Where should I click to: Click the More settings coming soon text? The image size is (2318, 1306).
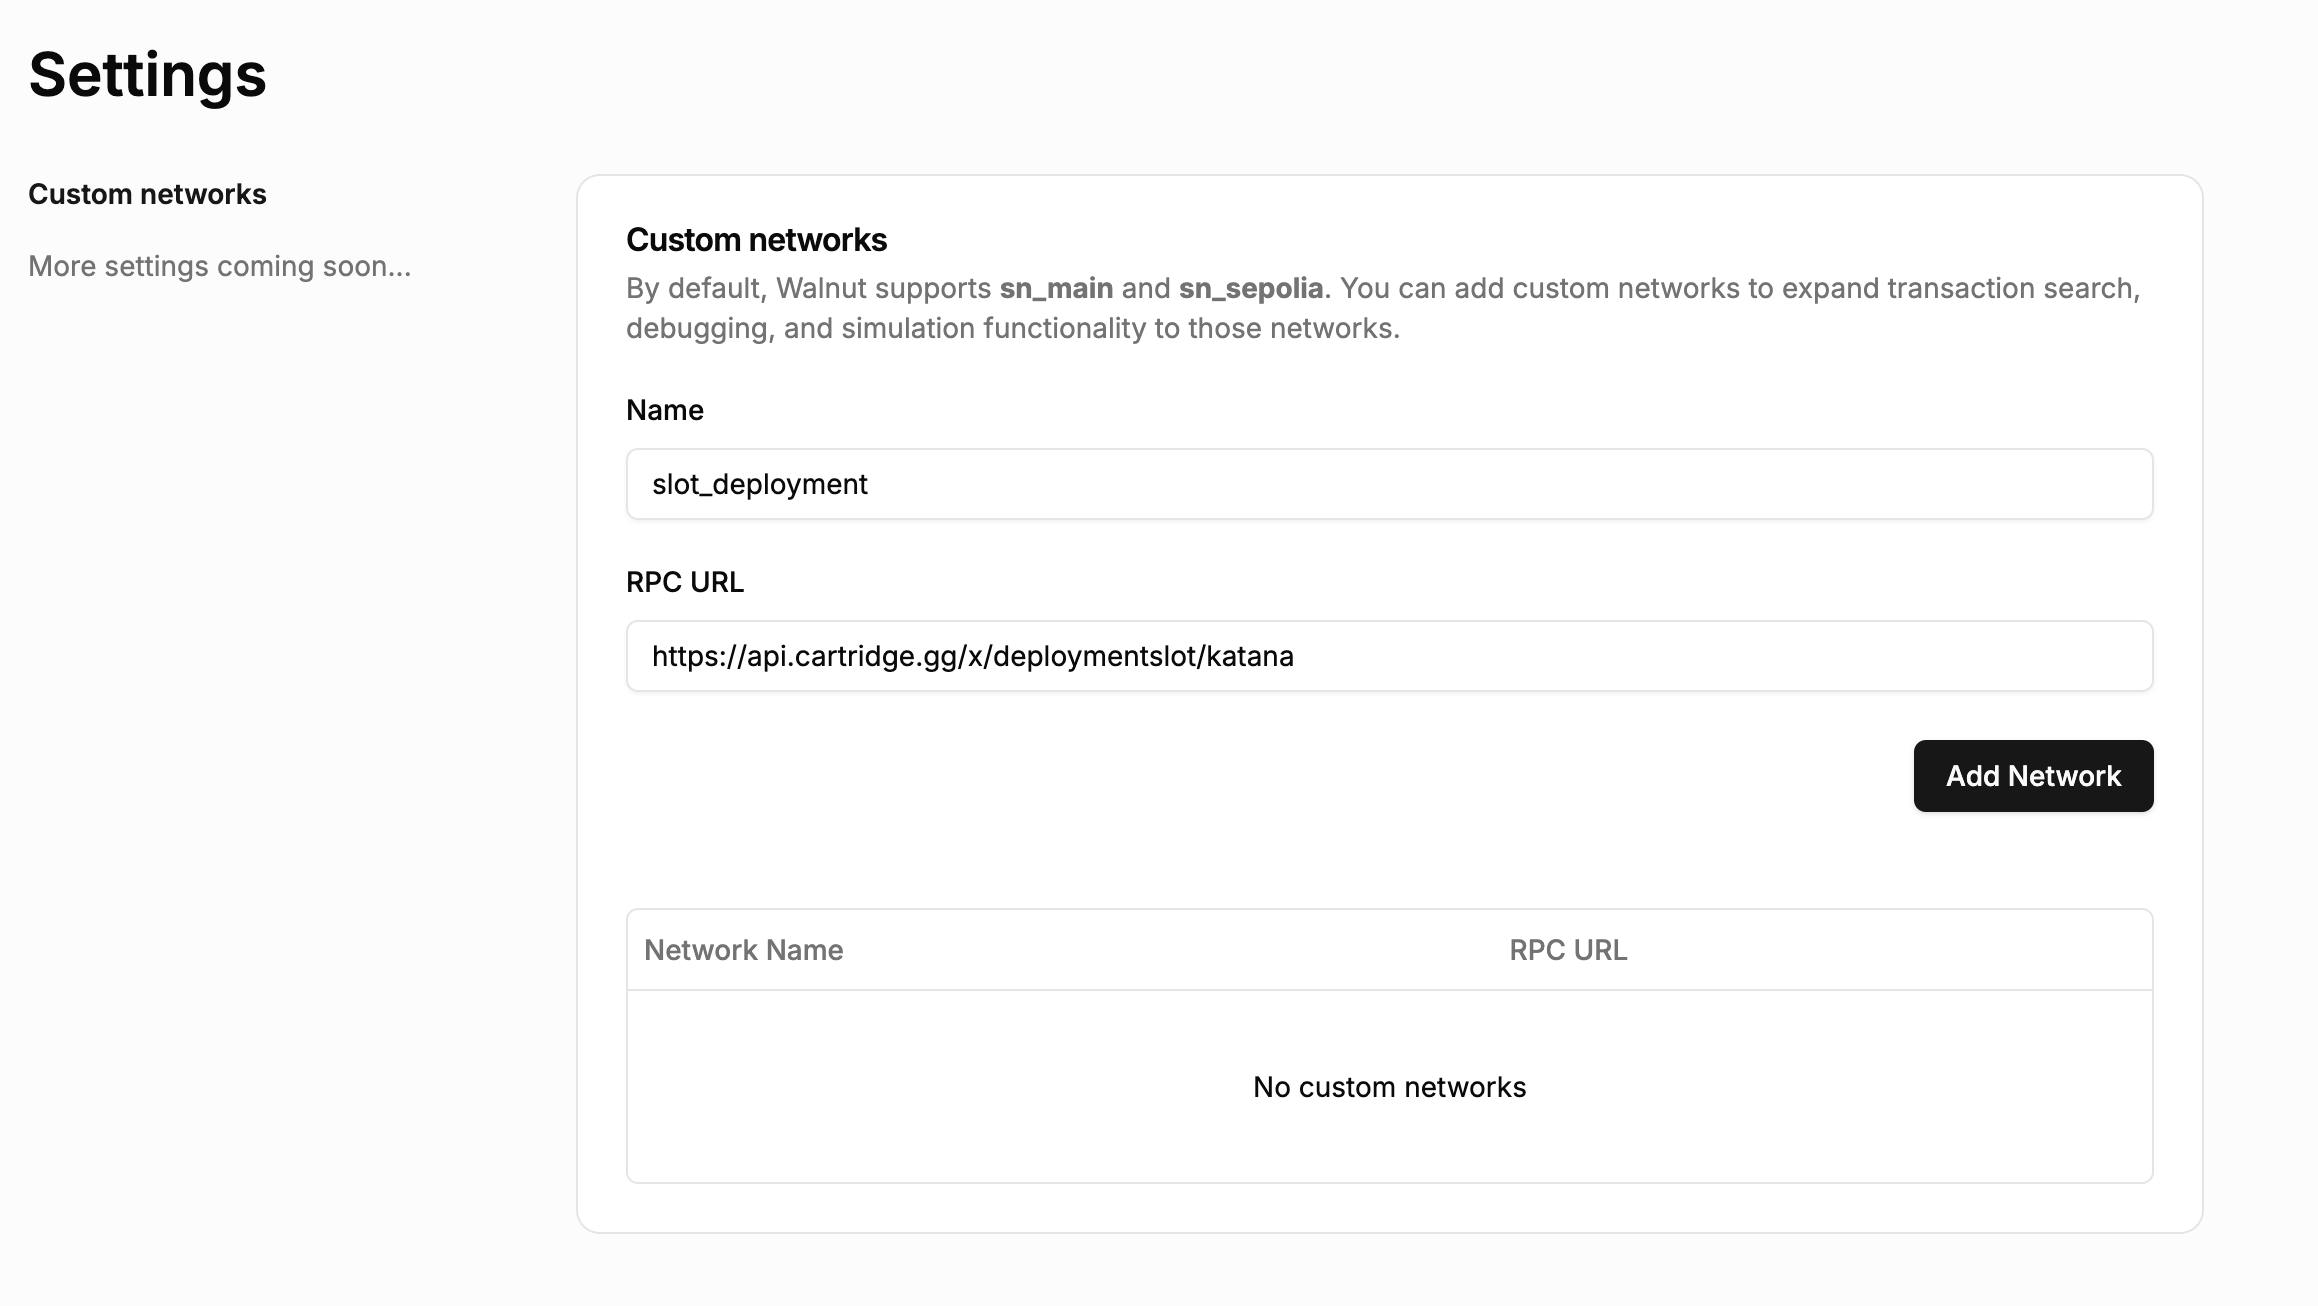[x=219, y=266]
